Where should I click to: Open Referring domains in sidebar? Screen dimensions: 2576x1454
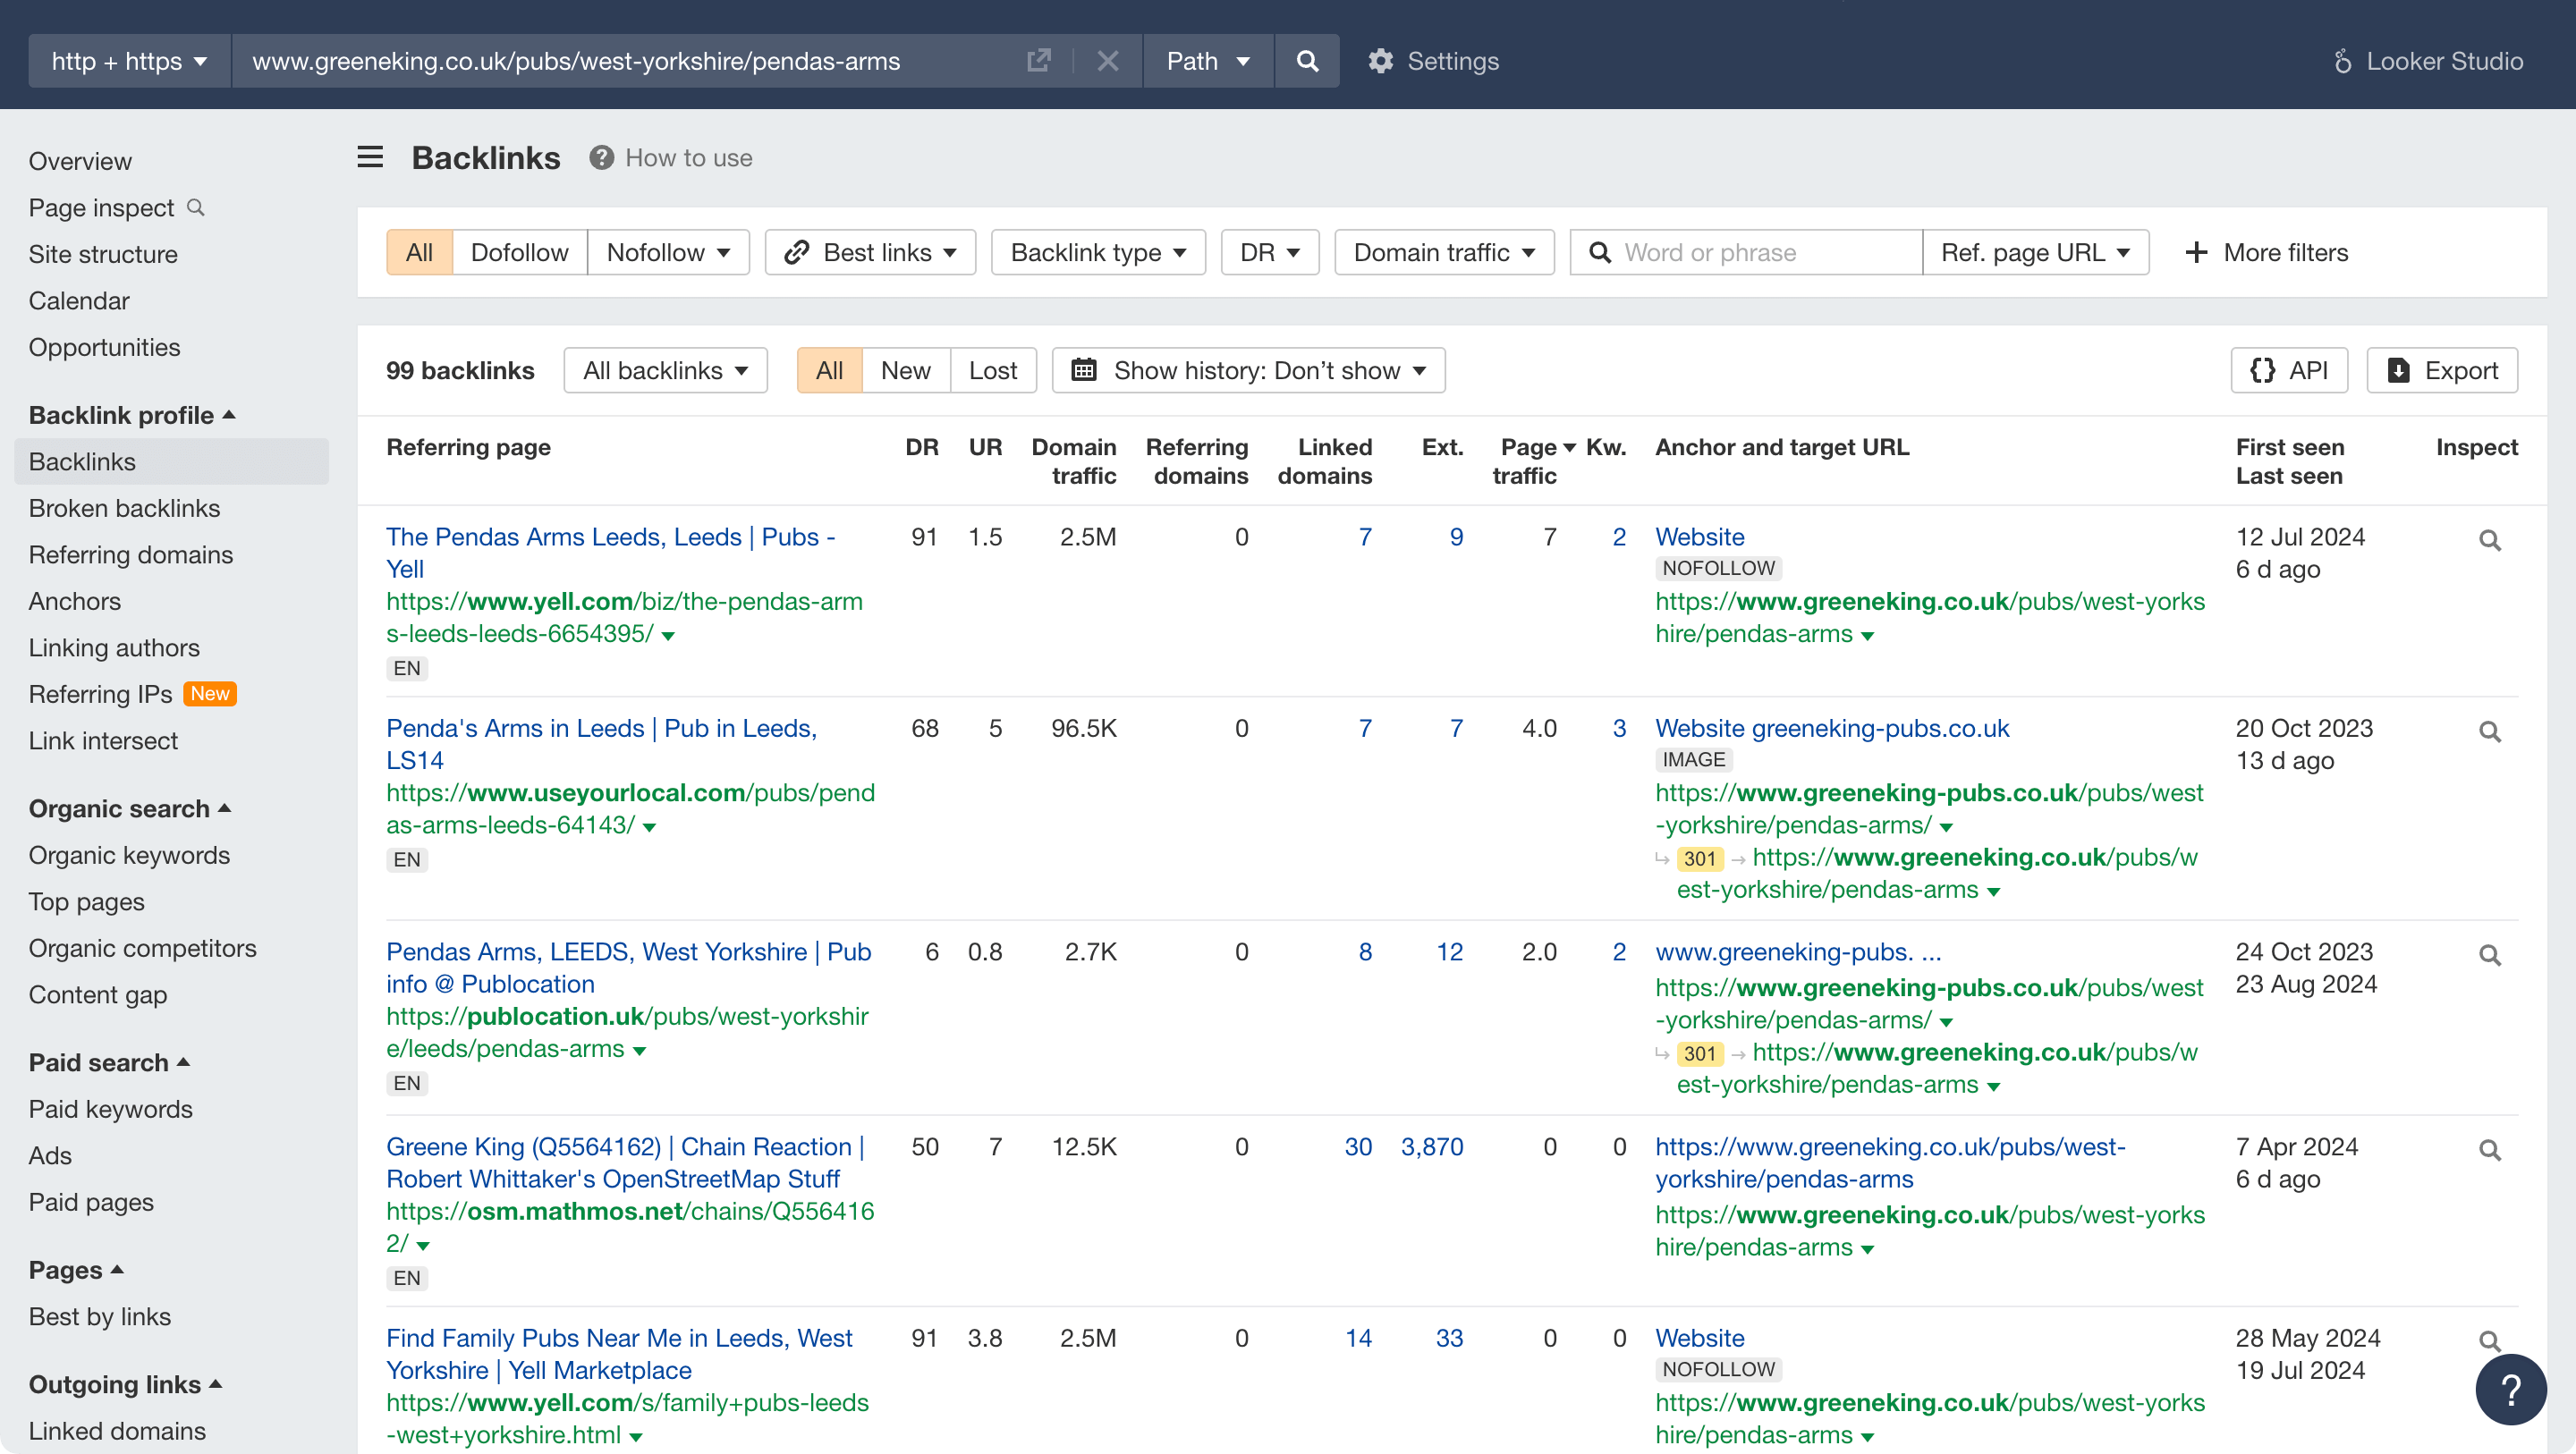point(130,554)
